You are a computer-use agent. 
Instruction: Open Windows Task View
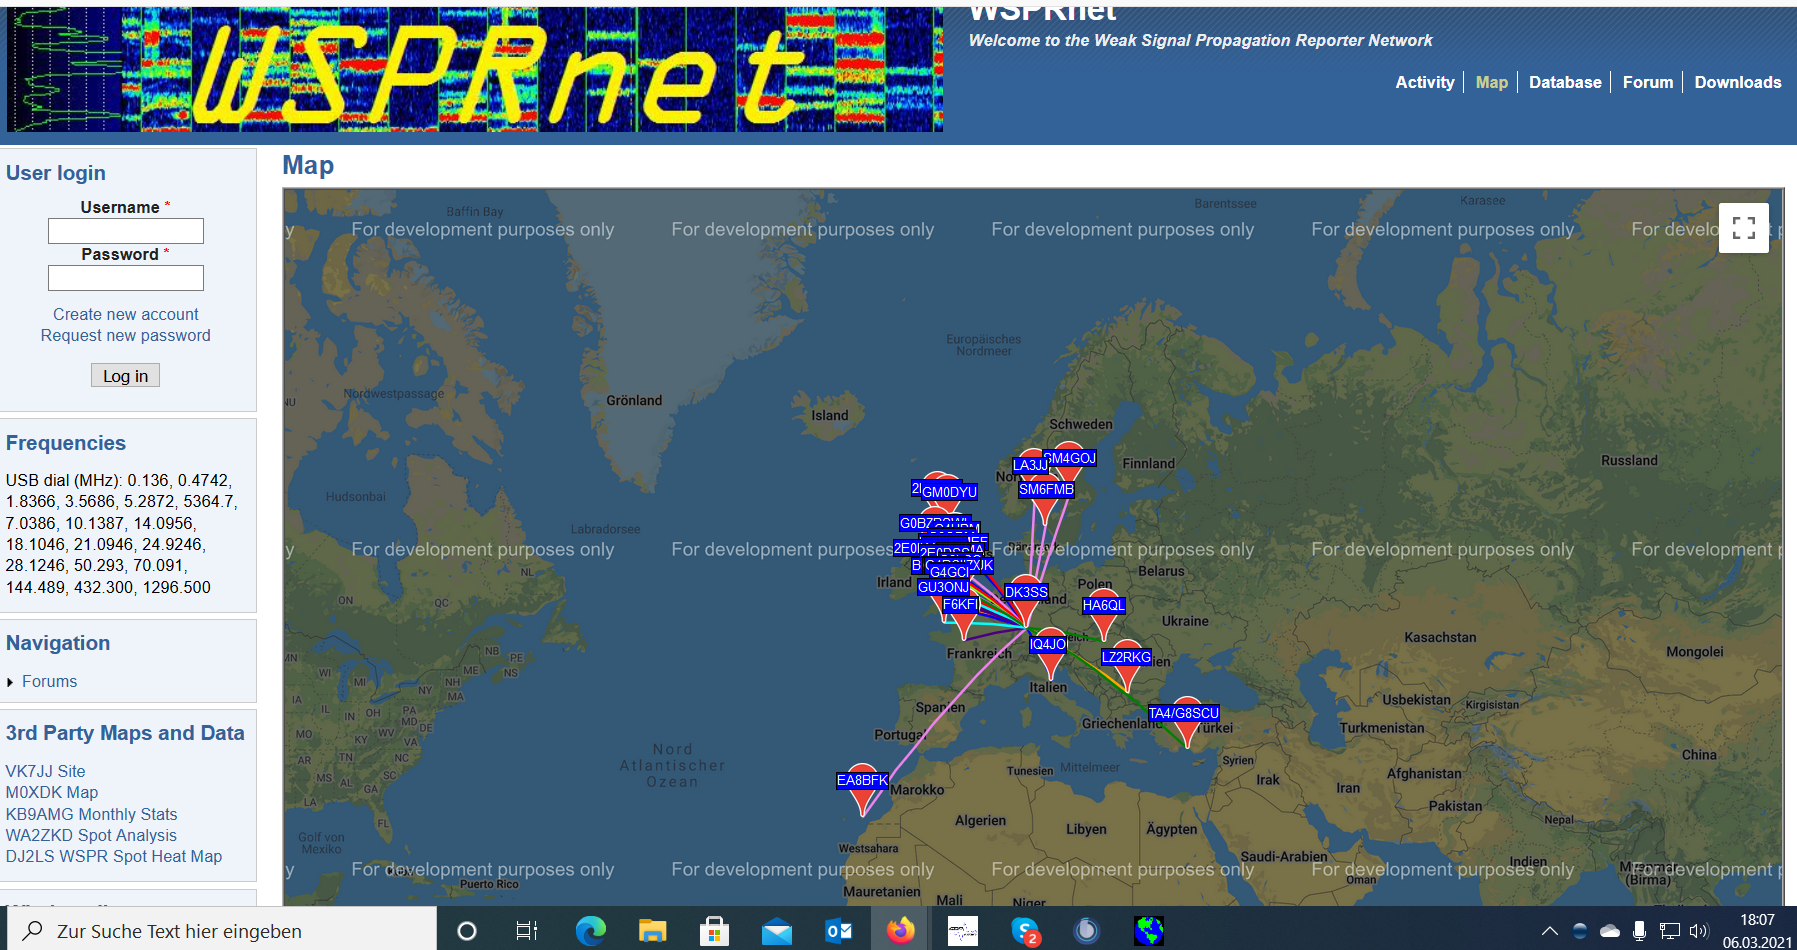pos(527,931)
